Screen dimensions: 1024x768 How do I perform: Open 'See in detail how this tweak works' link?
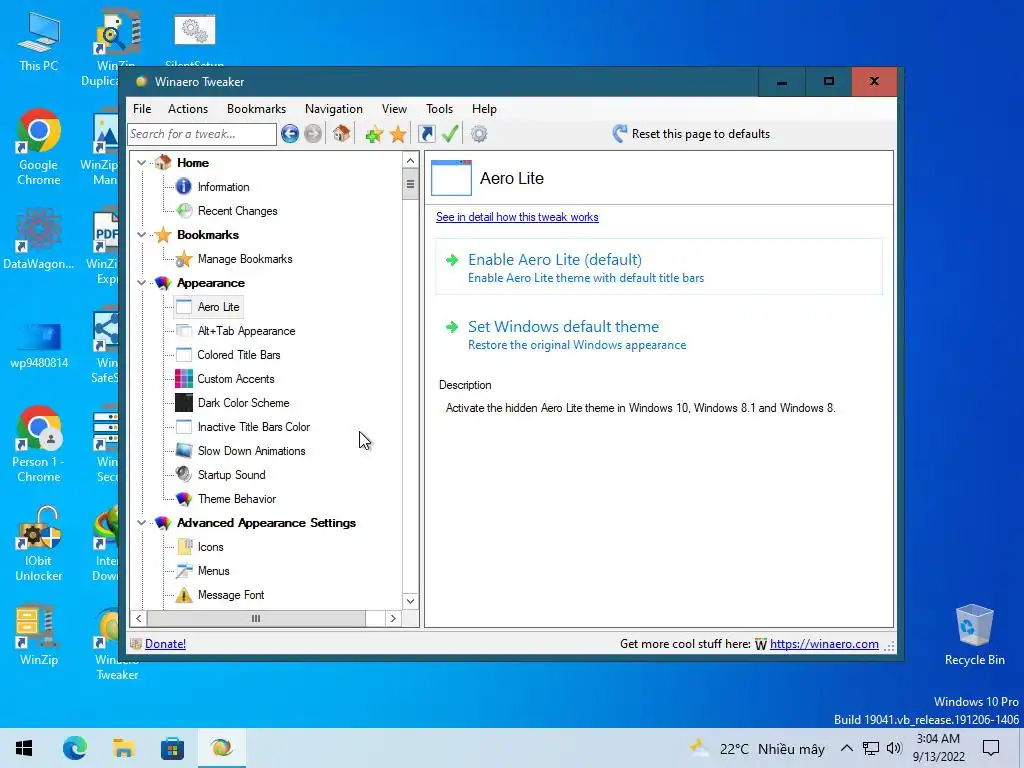(517, 217)
